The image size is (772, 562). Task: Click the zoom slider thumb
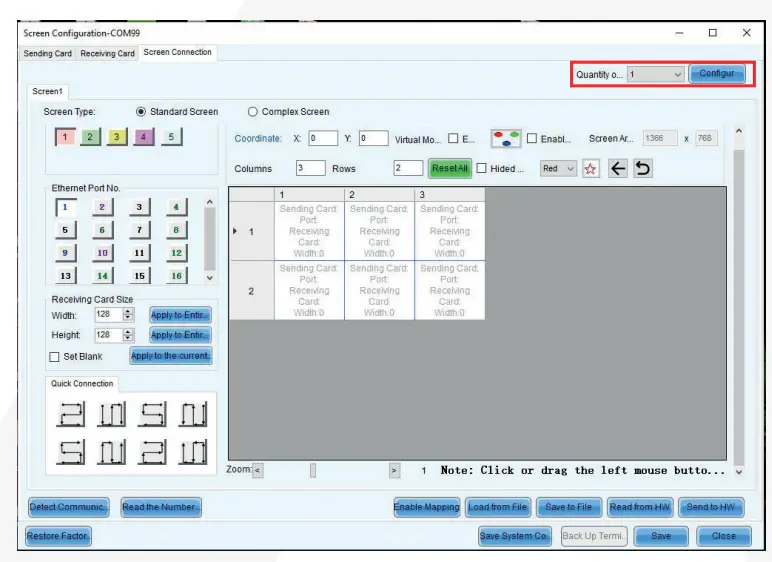313,470
